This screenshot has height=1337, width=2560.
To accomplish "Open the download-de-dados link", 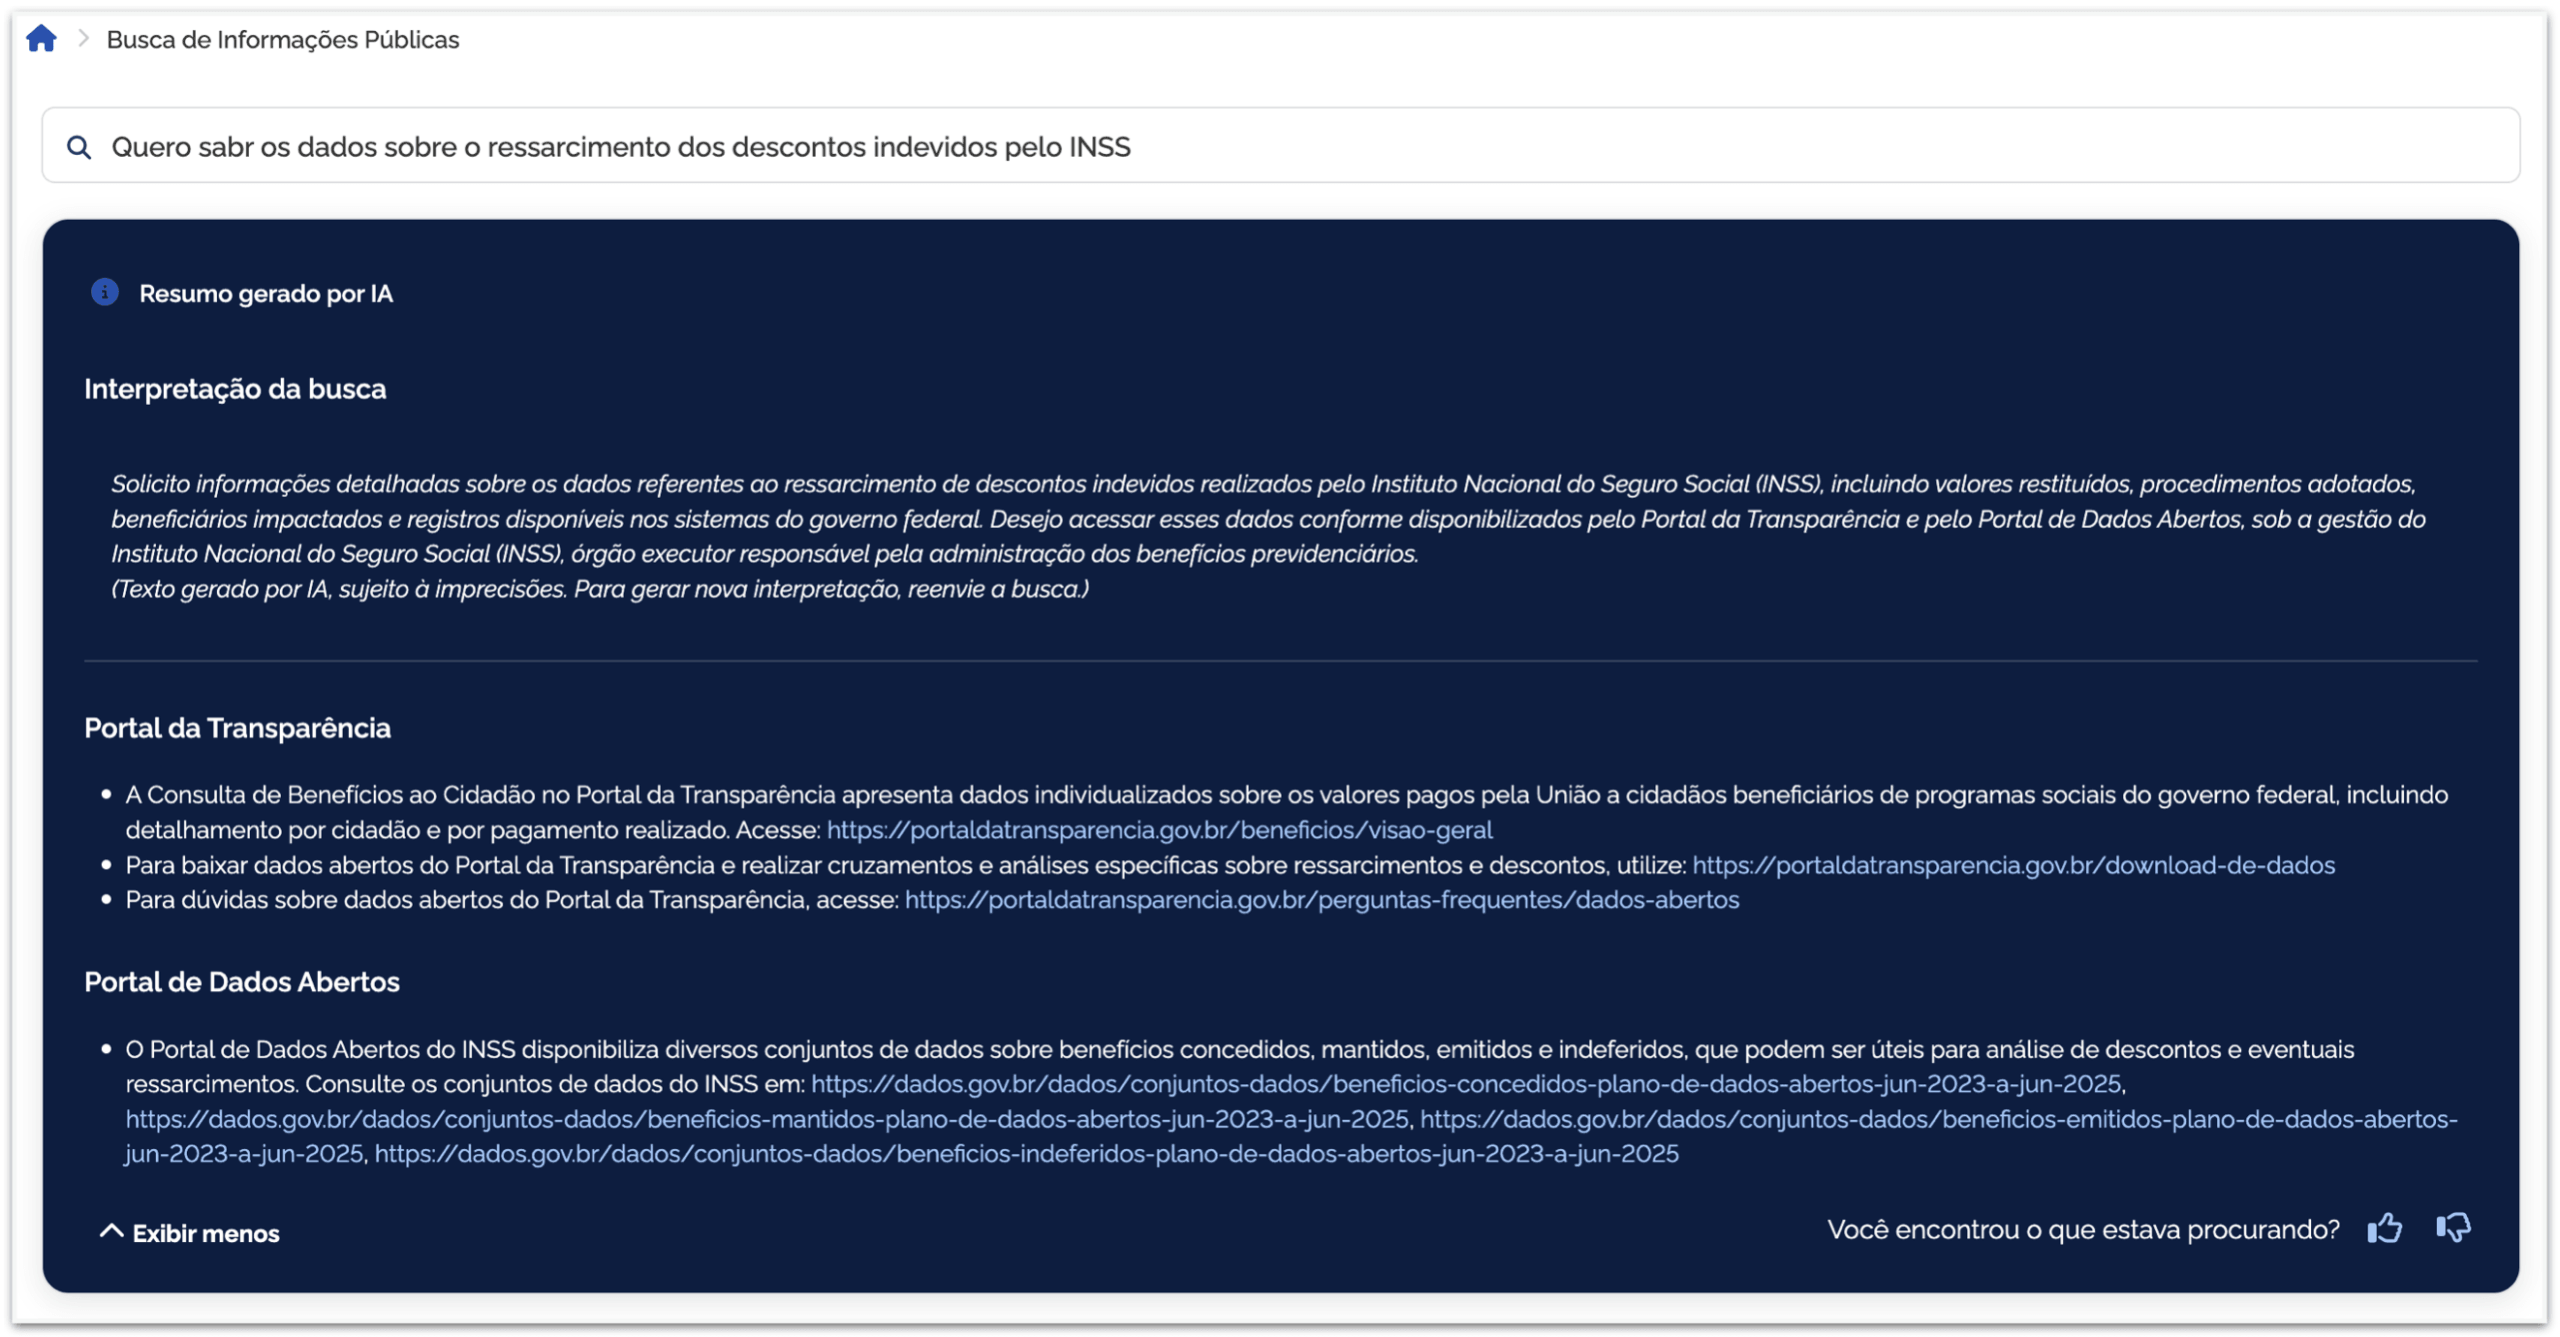I will 2013,865.
